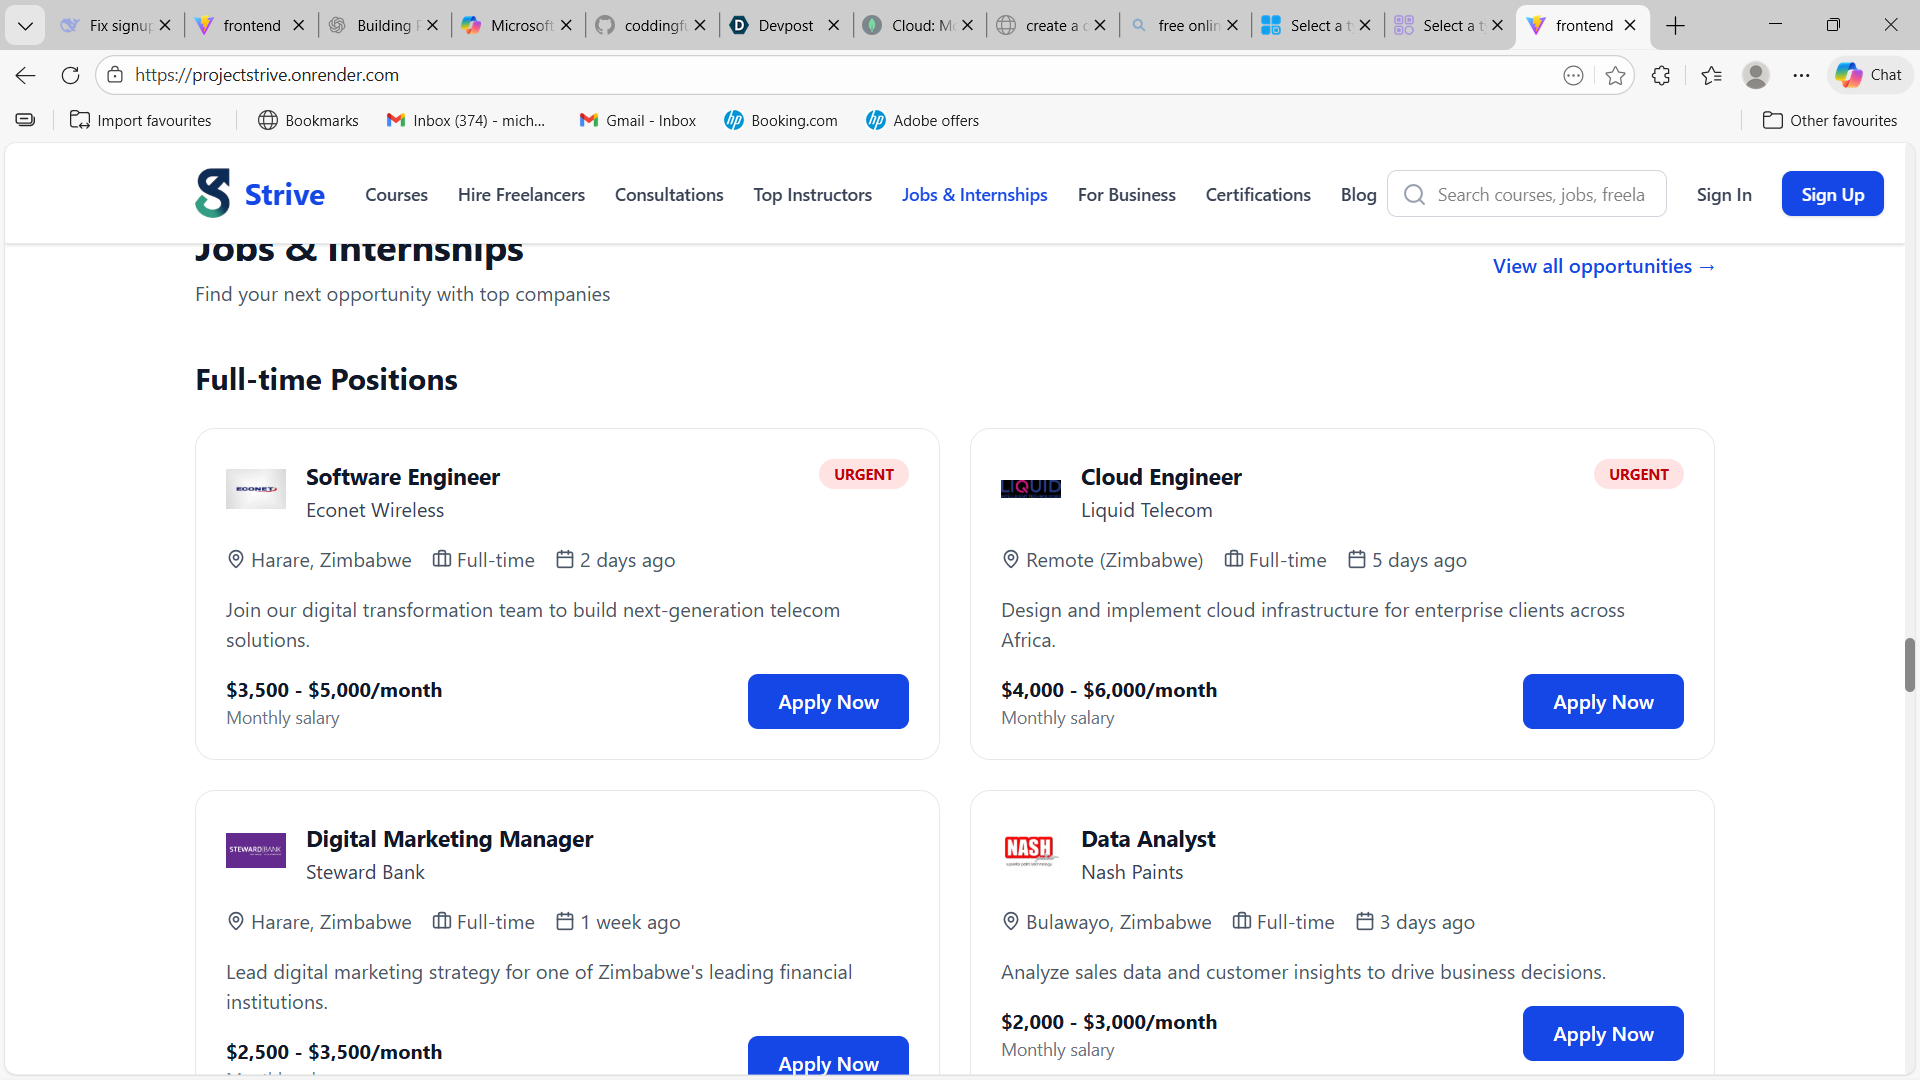
Task: Open the browser Settings and more menu
Action: [1801, 75]
